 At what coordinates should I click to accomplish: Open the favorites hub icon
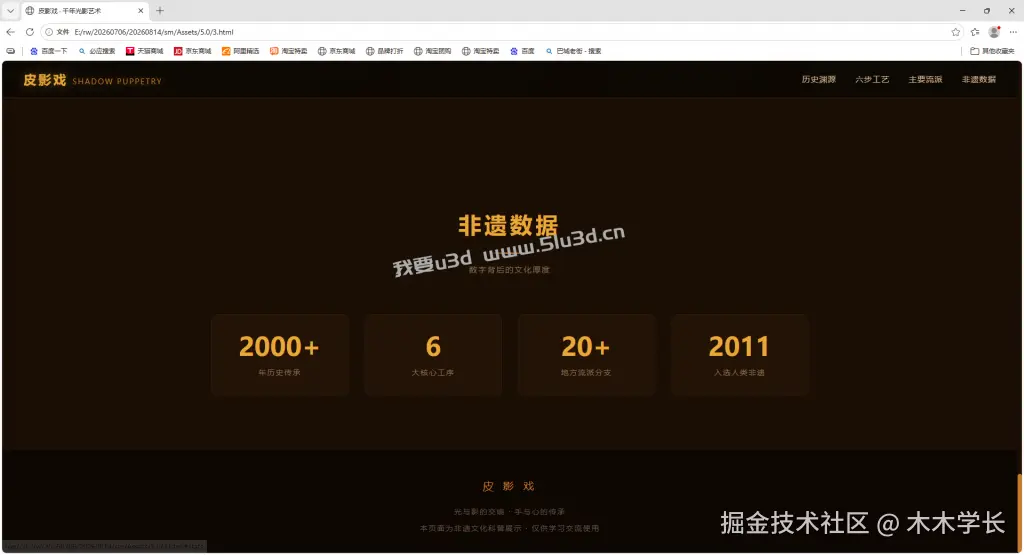click(975, 32)
